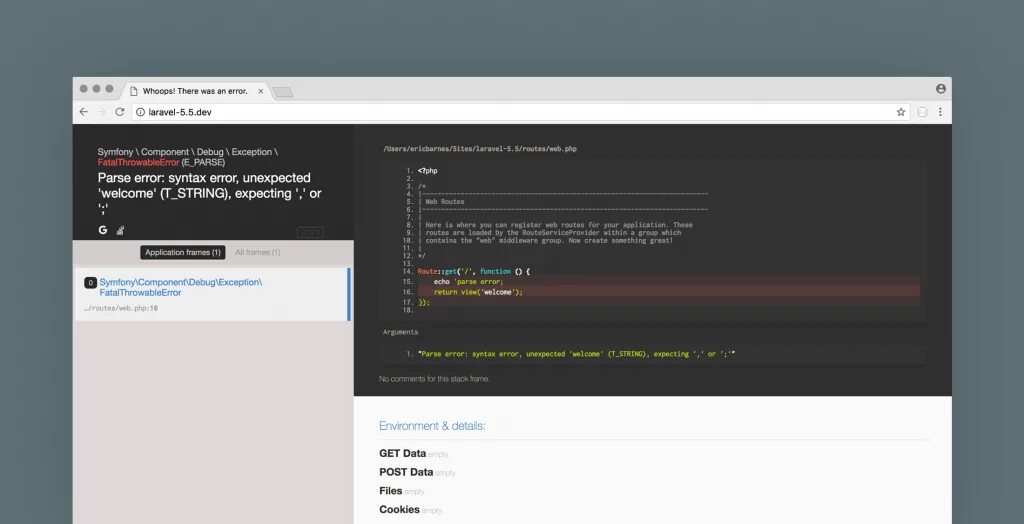Click the 'Environment & details:' heading
The image size is (1024, 524).
point(432,426)
